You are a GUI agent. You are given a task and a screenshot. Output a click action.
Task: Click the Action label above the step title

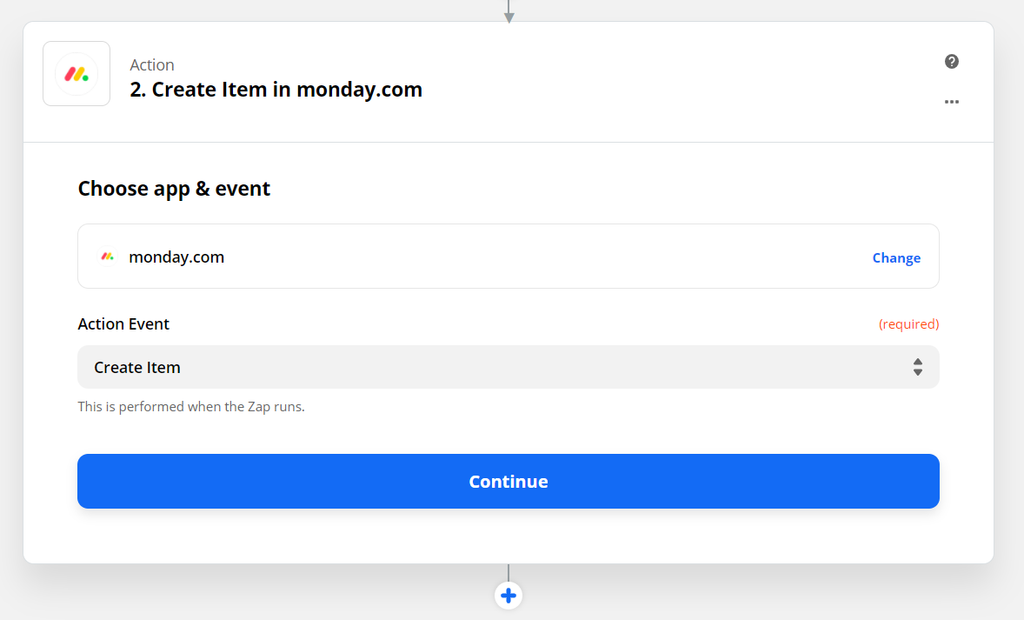[x=151, y=64]
